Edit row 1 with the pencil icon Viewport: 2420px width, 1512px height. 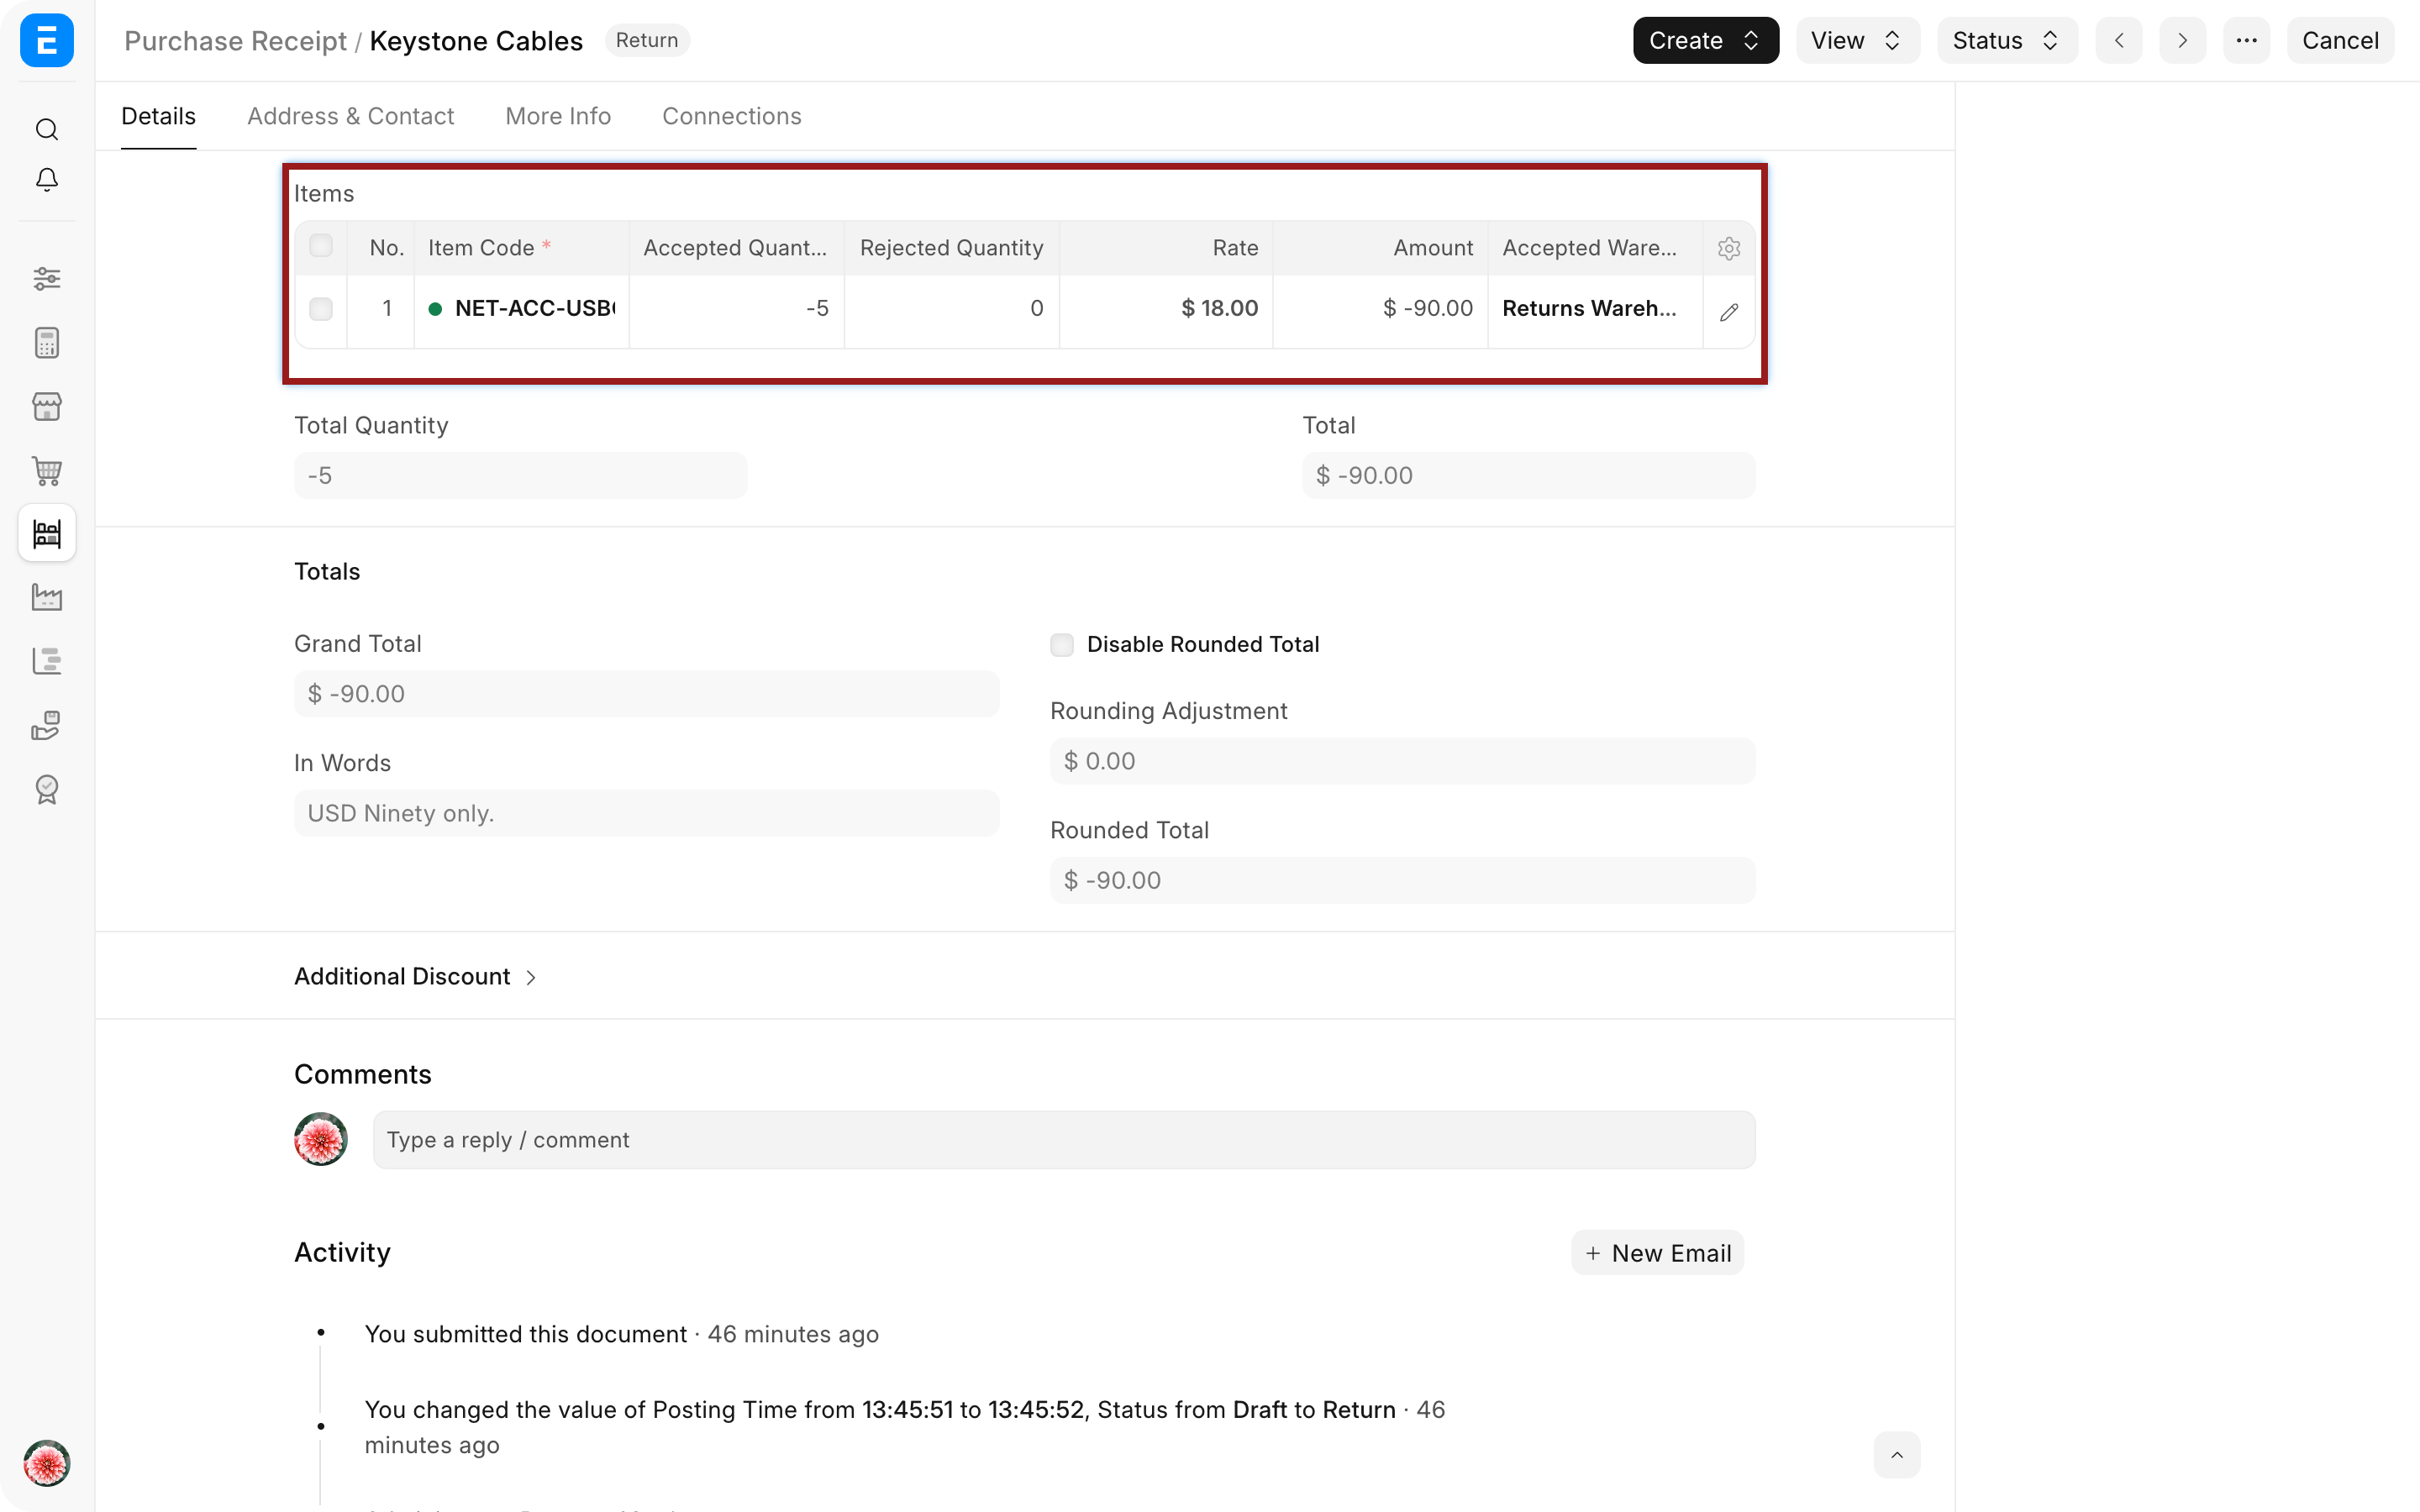pos(1729,312)
